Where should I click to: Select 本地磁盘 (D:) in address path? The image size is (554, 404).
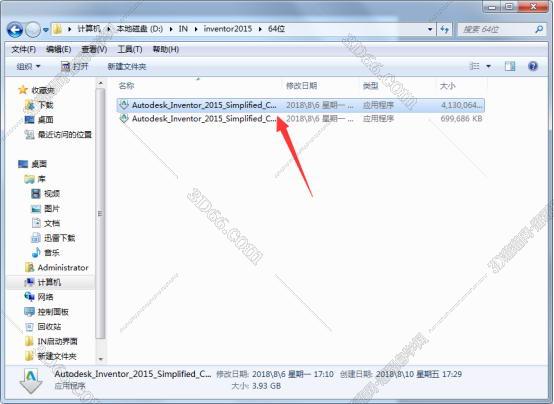(140, 29)
